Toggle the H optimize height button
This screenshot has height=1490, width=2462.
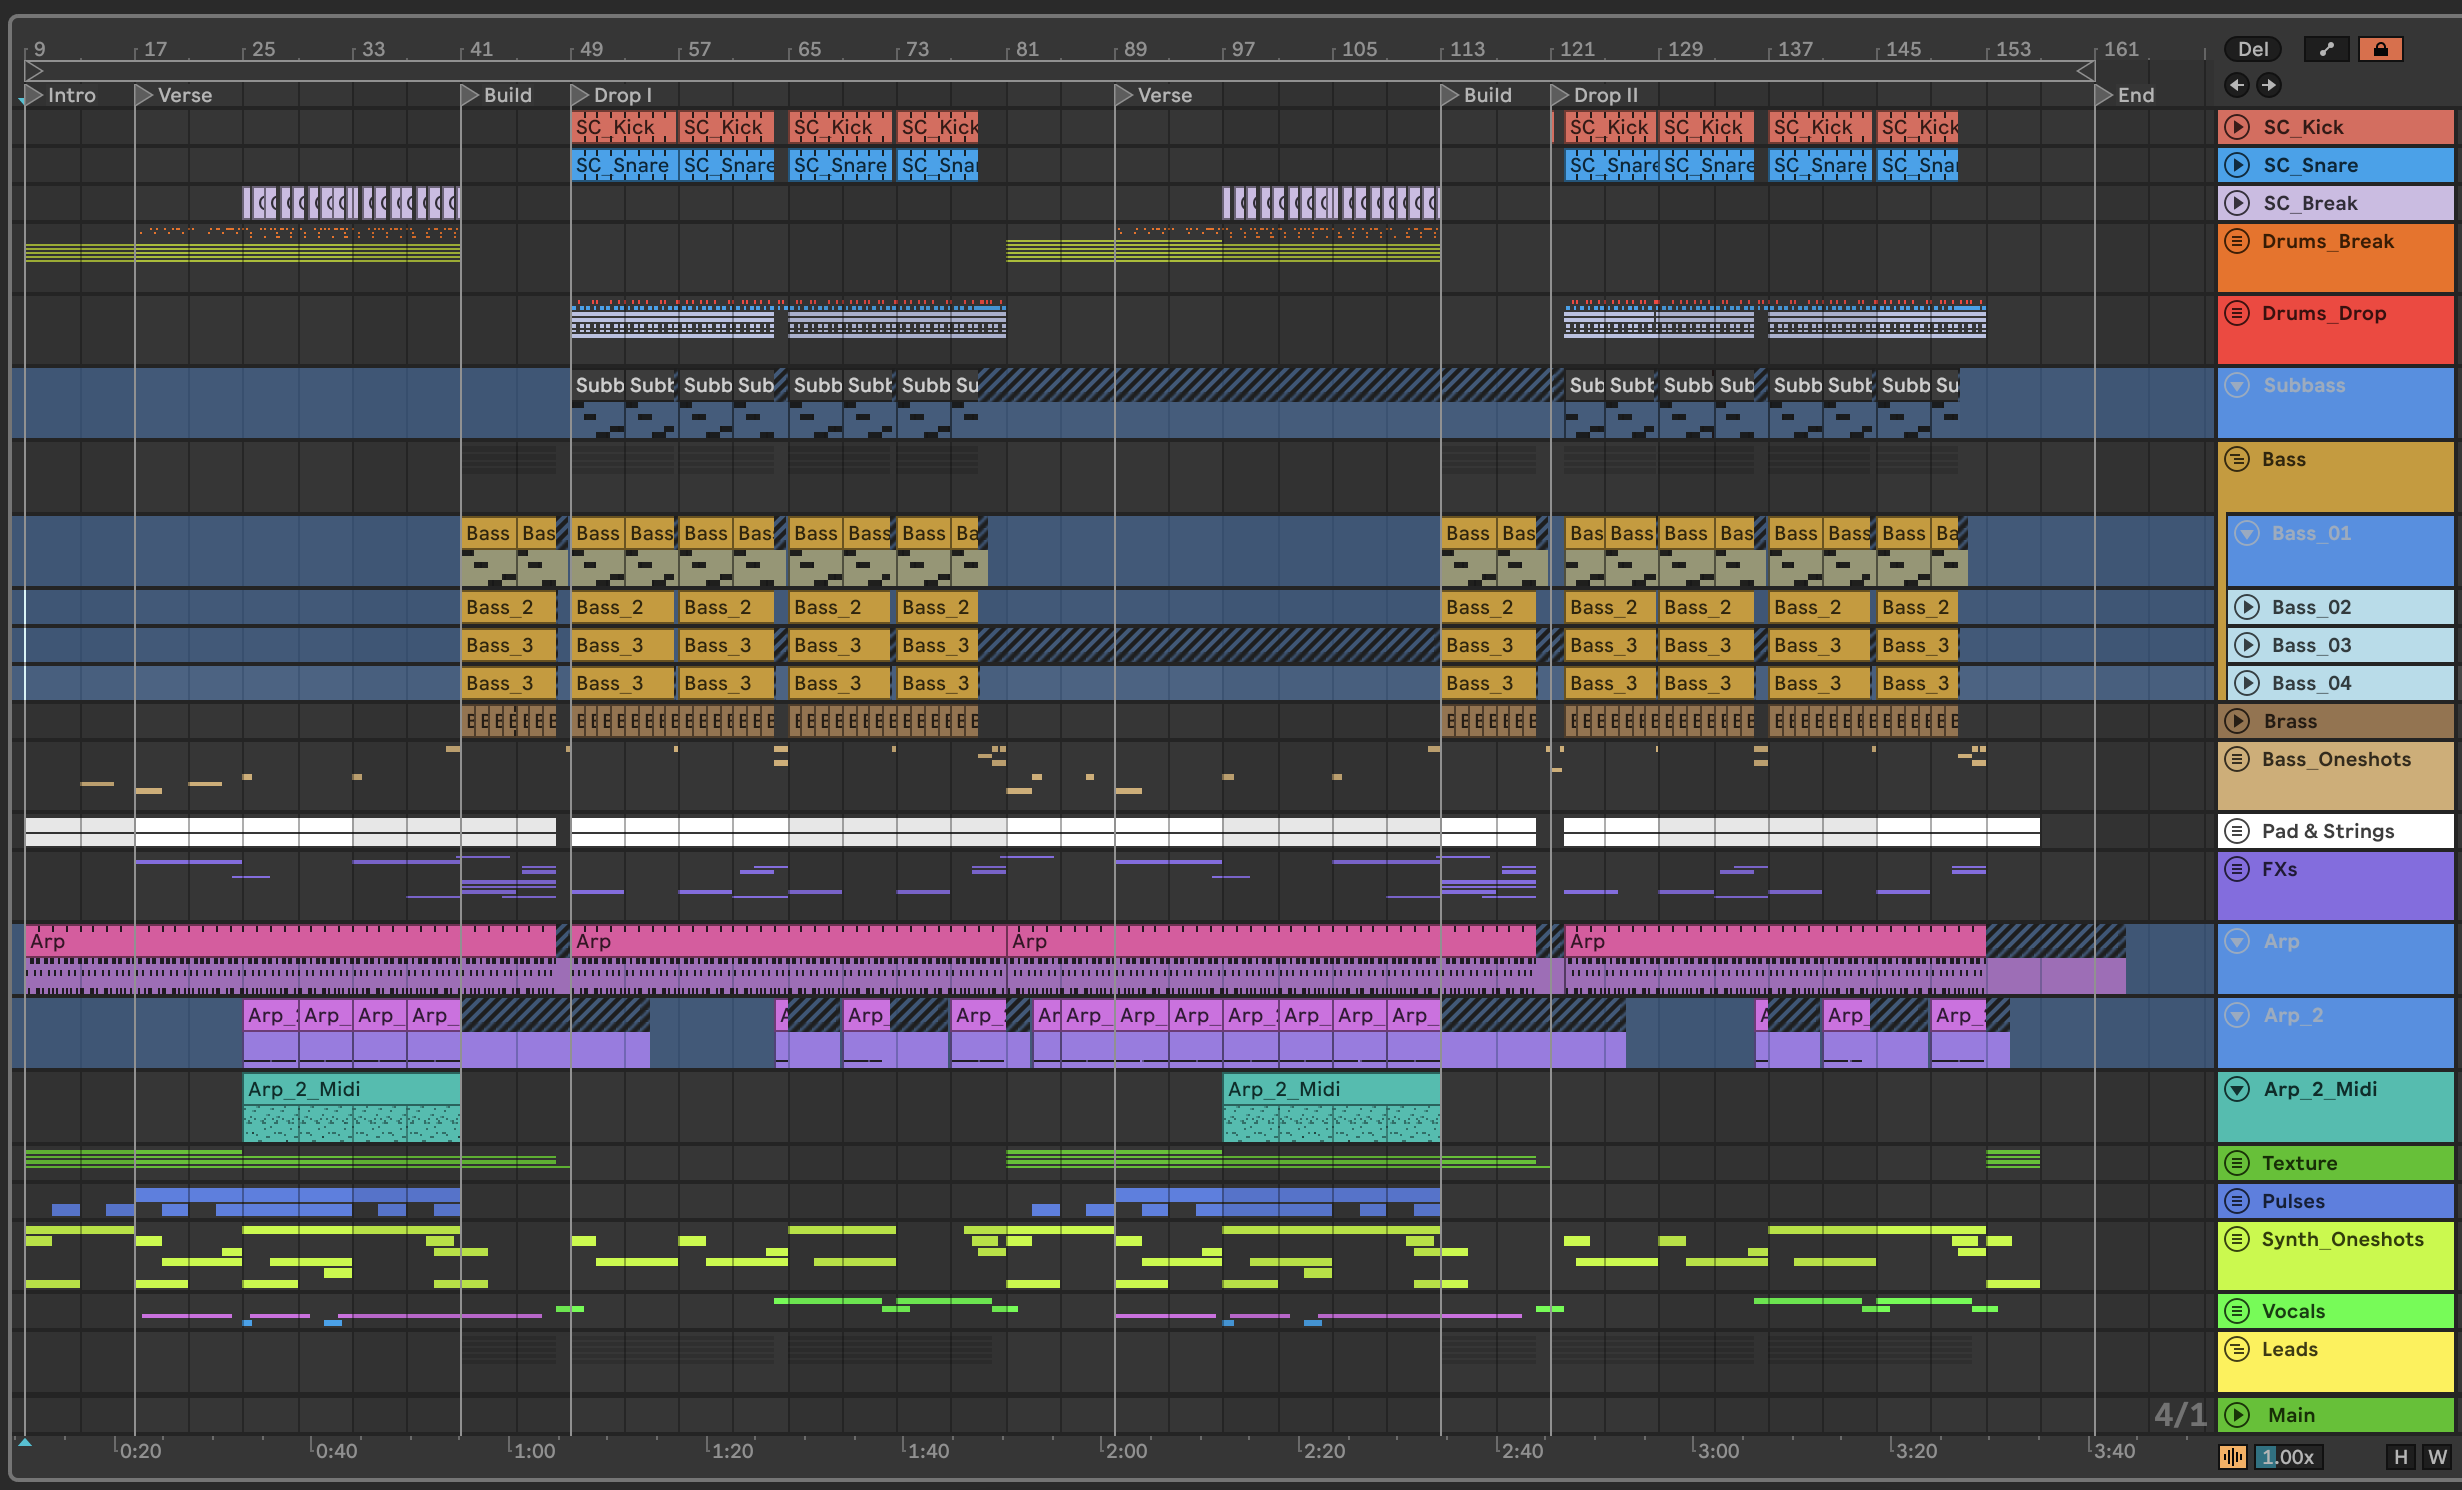[x=2400, y=1457]
